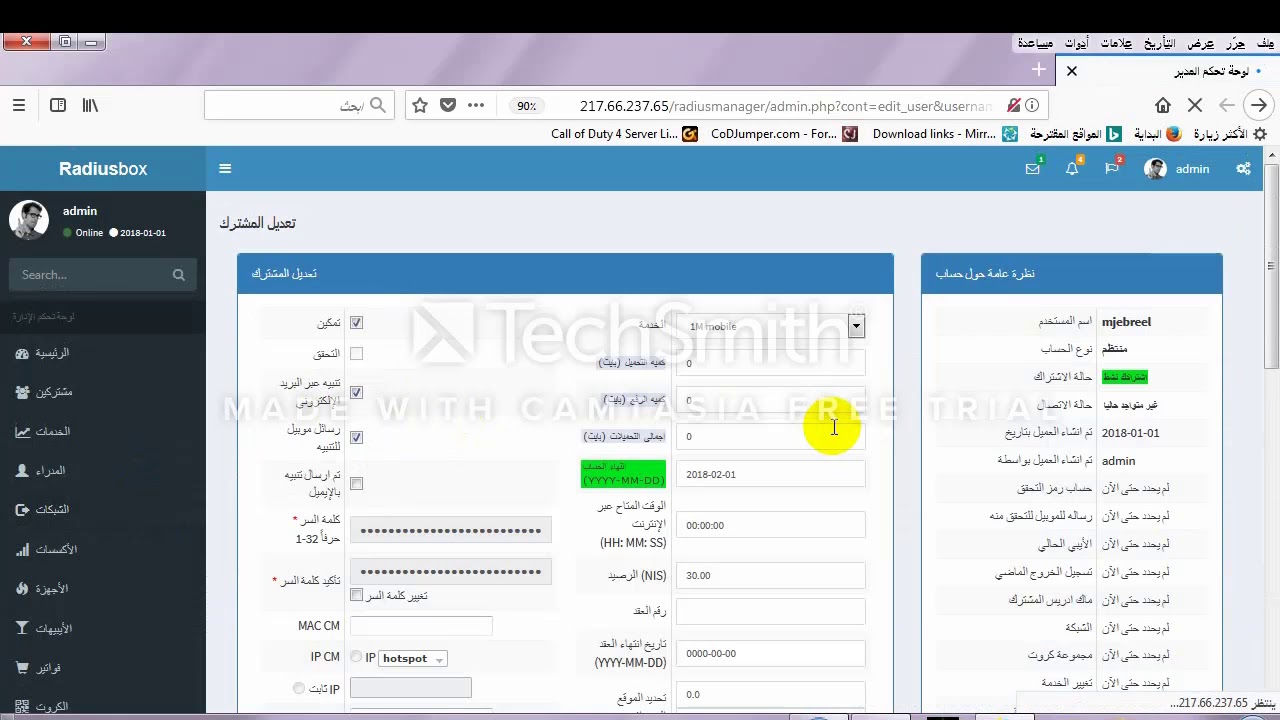Click the رقم العقد contract number field
This screenshot has height=720, width=1280.
pyautogui.click(x=770, y=611)
